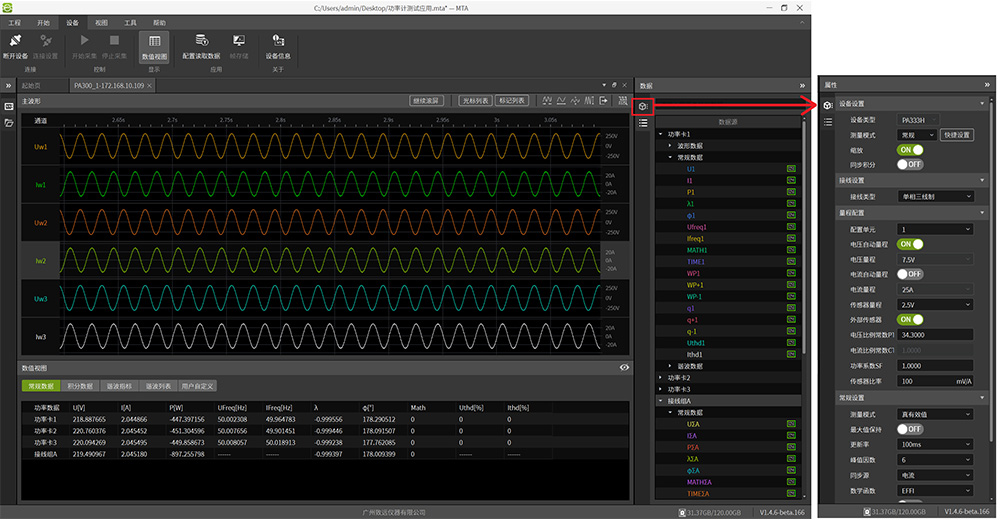Click the list icon in 属性 panel sidebar
The image size is (1000, 520).
point(828,121)
